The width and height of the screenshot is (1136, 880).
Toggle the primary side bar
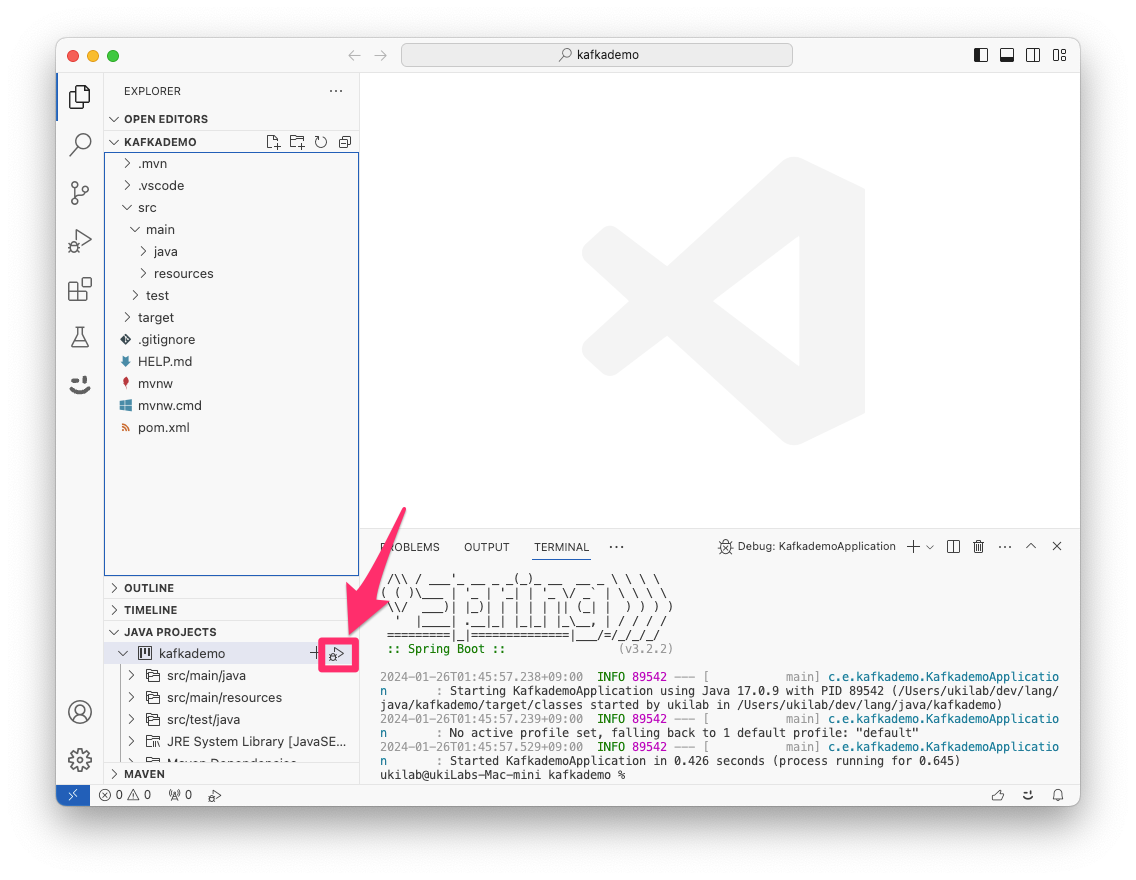pyautogui.click(x=981, y=55)
